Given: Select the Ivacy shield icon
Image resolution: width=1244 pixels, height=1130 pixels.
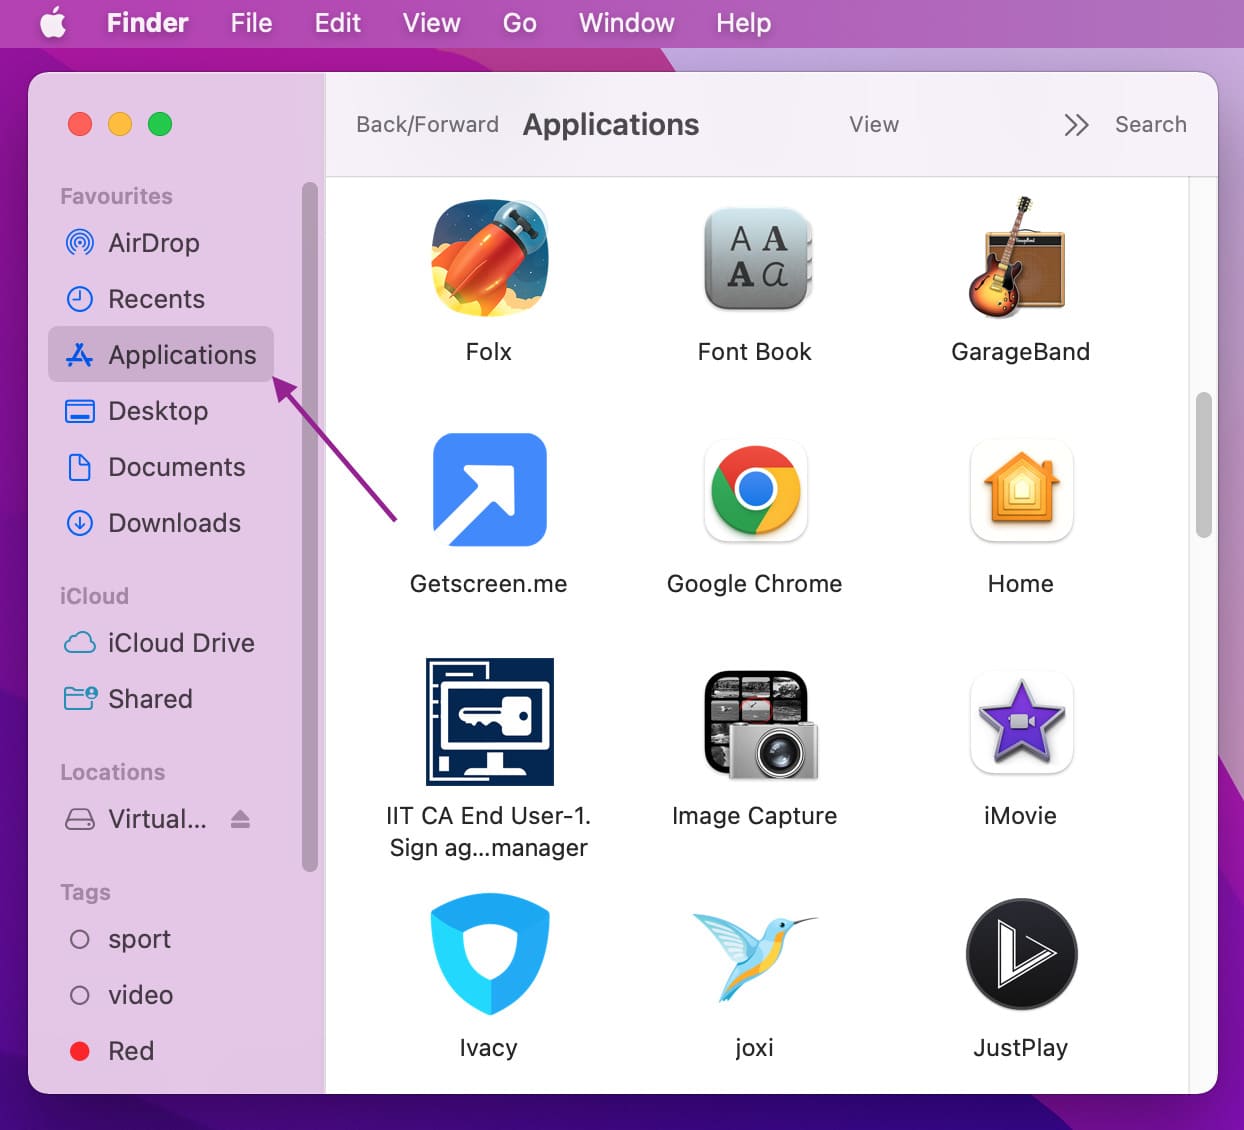Looking at the screenshot, I should [x=489, y=954].
